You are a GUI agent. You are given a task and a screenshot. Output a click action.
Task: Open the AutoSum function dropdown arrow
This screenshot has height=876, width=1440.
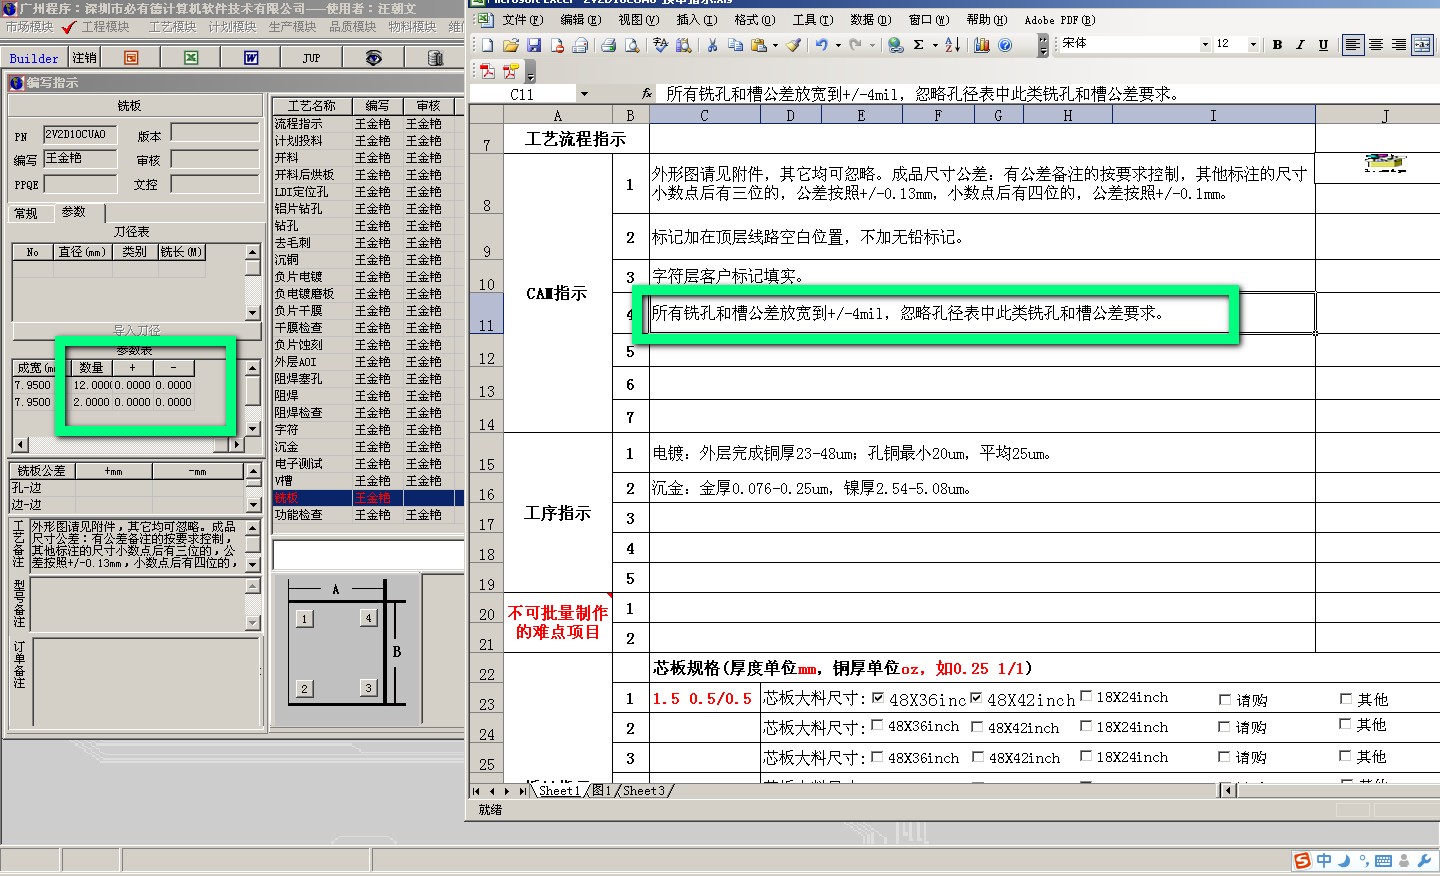click(935, 45)
